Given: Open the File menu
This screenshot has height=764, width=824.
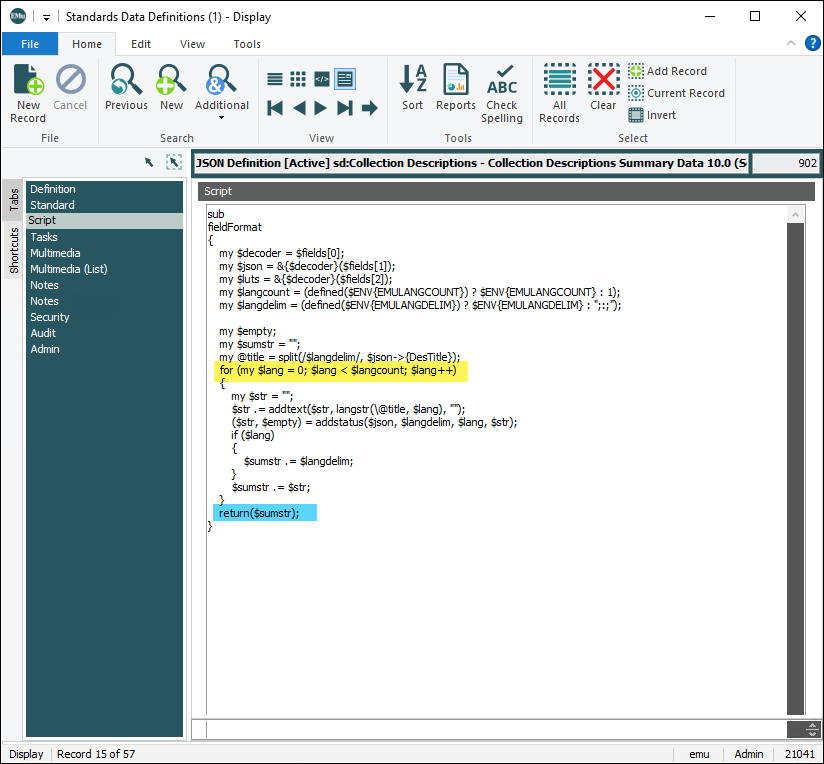Looking at the screenshot, I should [30, 44].
